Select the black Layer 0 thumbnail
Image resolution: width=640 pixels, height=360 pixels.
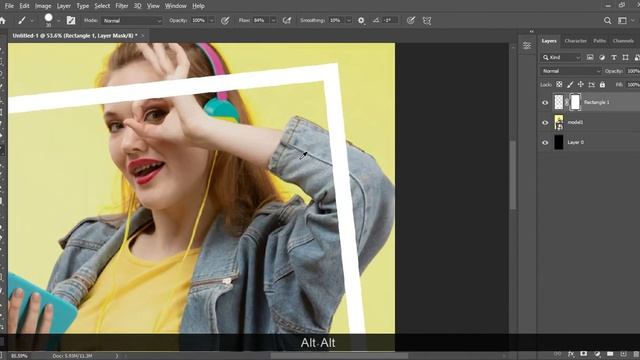click(x=559, y=142)
